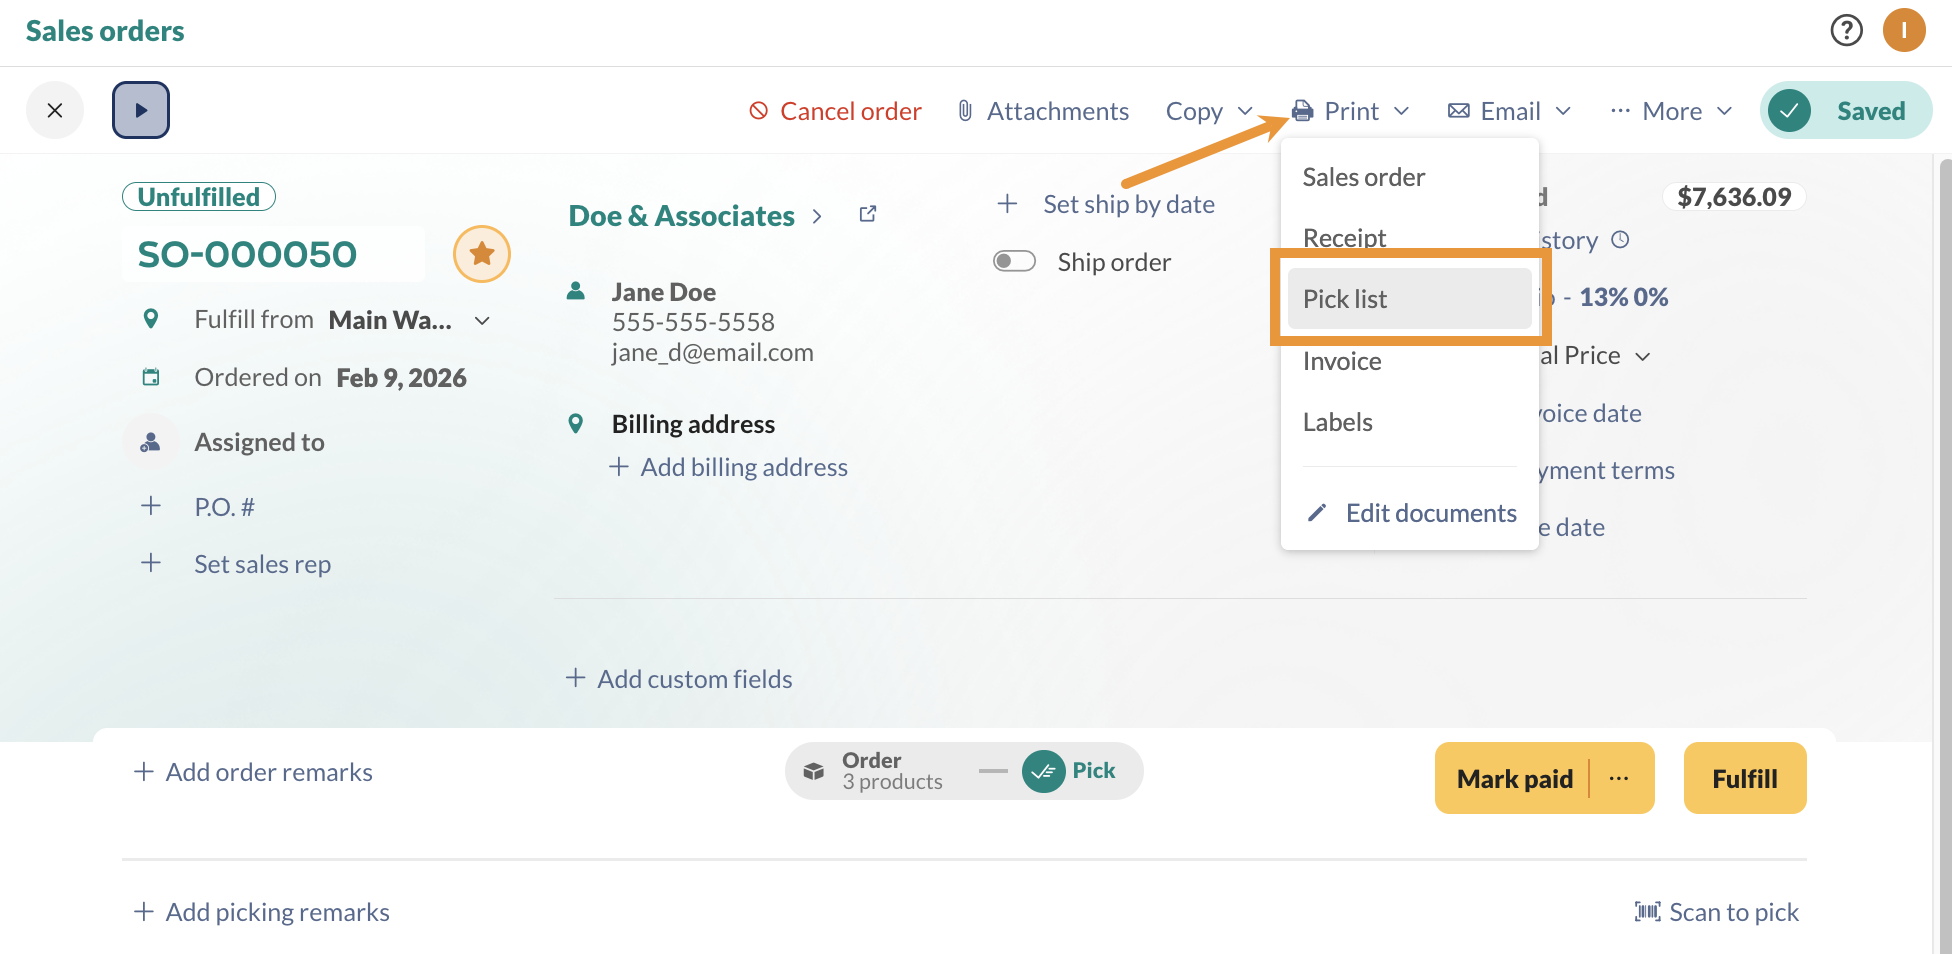Open the help menu via question mark icon
1952x954 pixels.
click(x=1846, y=30)
